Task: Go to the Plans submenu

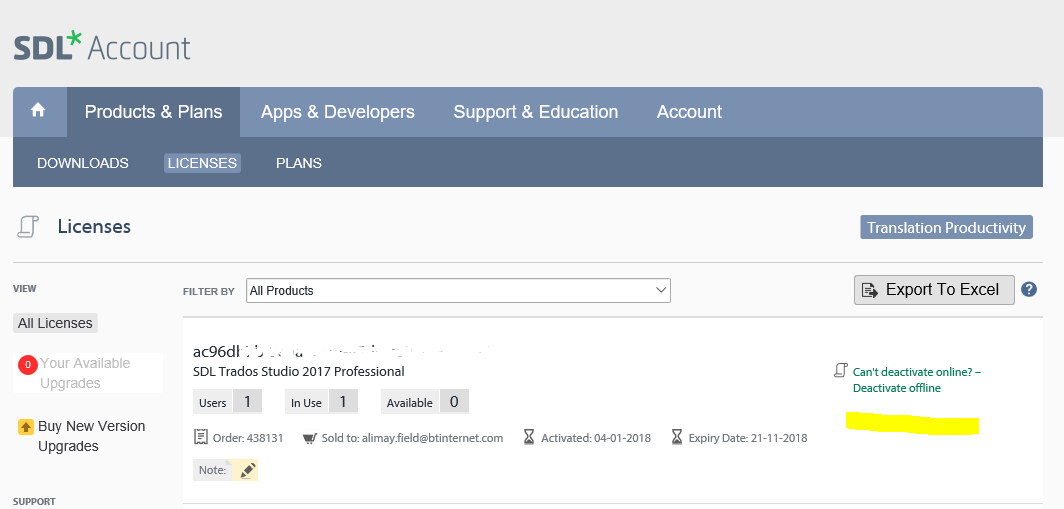Action: click(299, 163)
